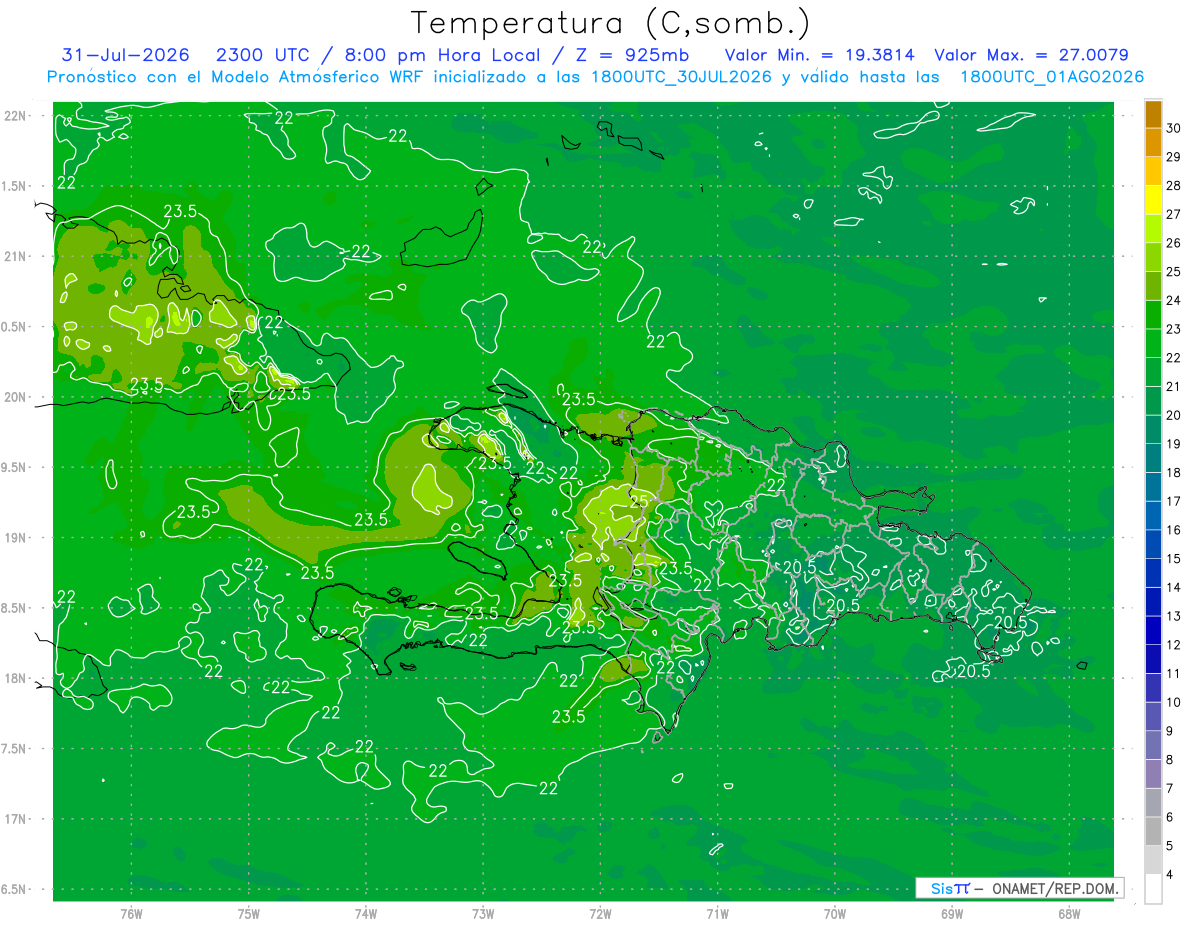This screenshot has width=1200, height=927.
Task: Click the "72W" longitude axis label
Action: (x=600, y=915)
